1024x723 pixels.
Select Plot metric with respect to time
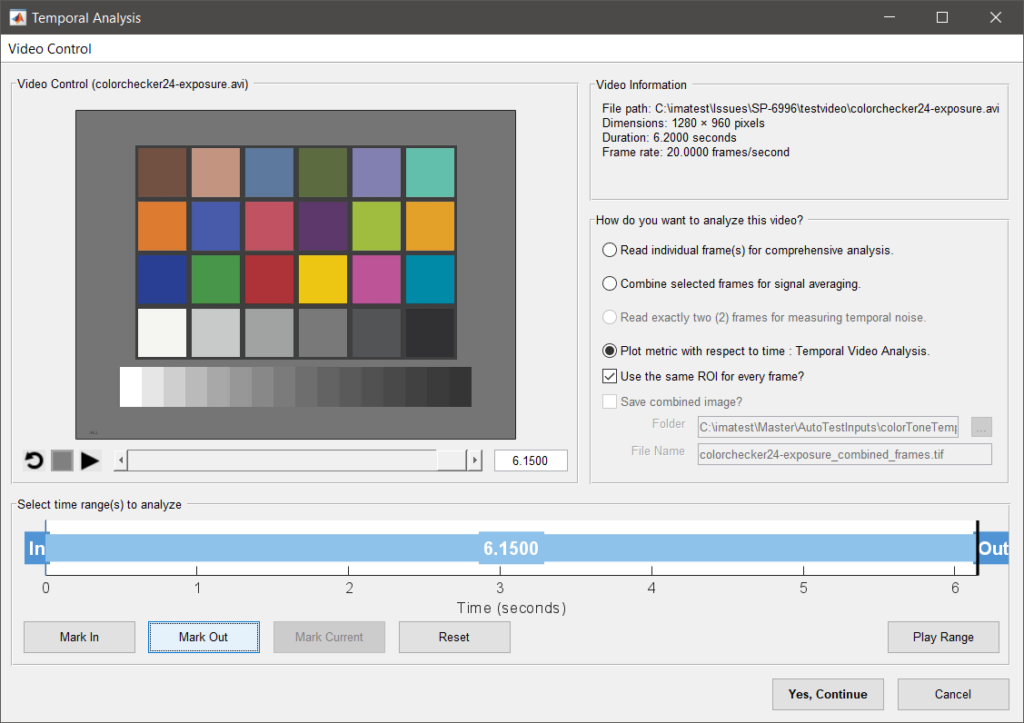609,351
